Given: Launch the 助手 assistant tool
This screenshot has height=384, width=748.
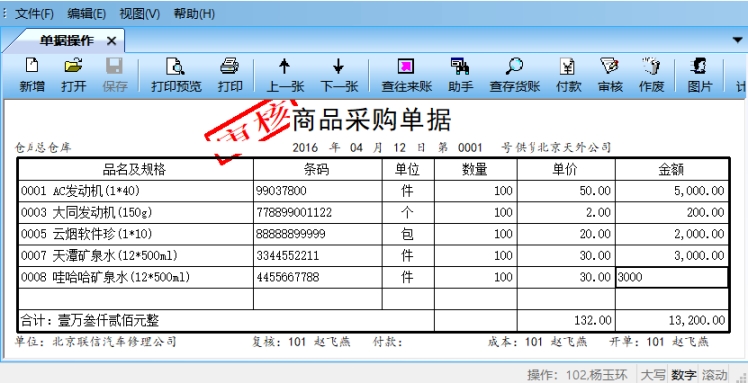Looking at the screenshot, I should 460,75.
